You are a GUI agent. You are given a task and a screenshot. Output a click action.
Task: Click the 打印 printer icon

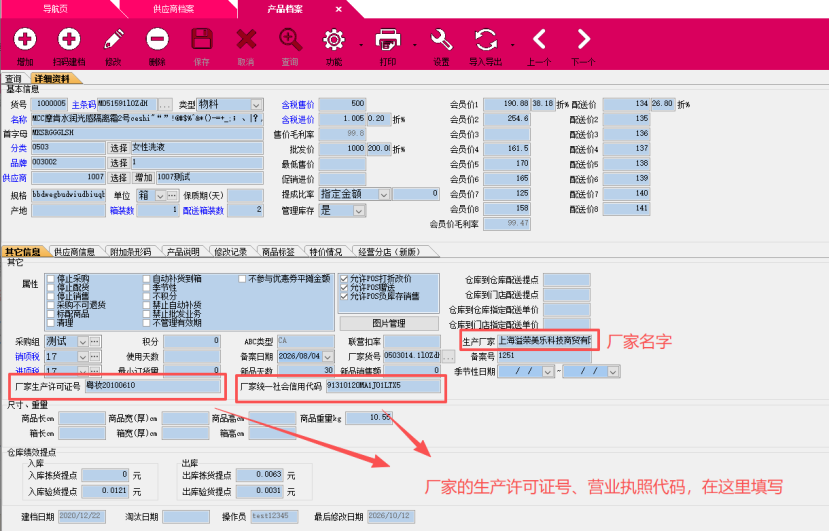(388, 39)
